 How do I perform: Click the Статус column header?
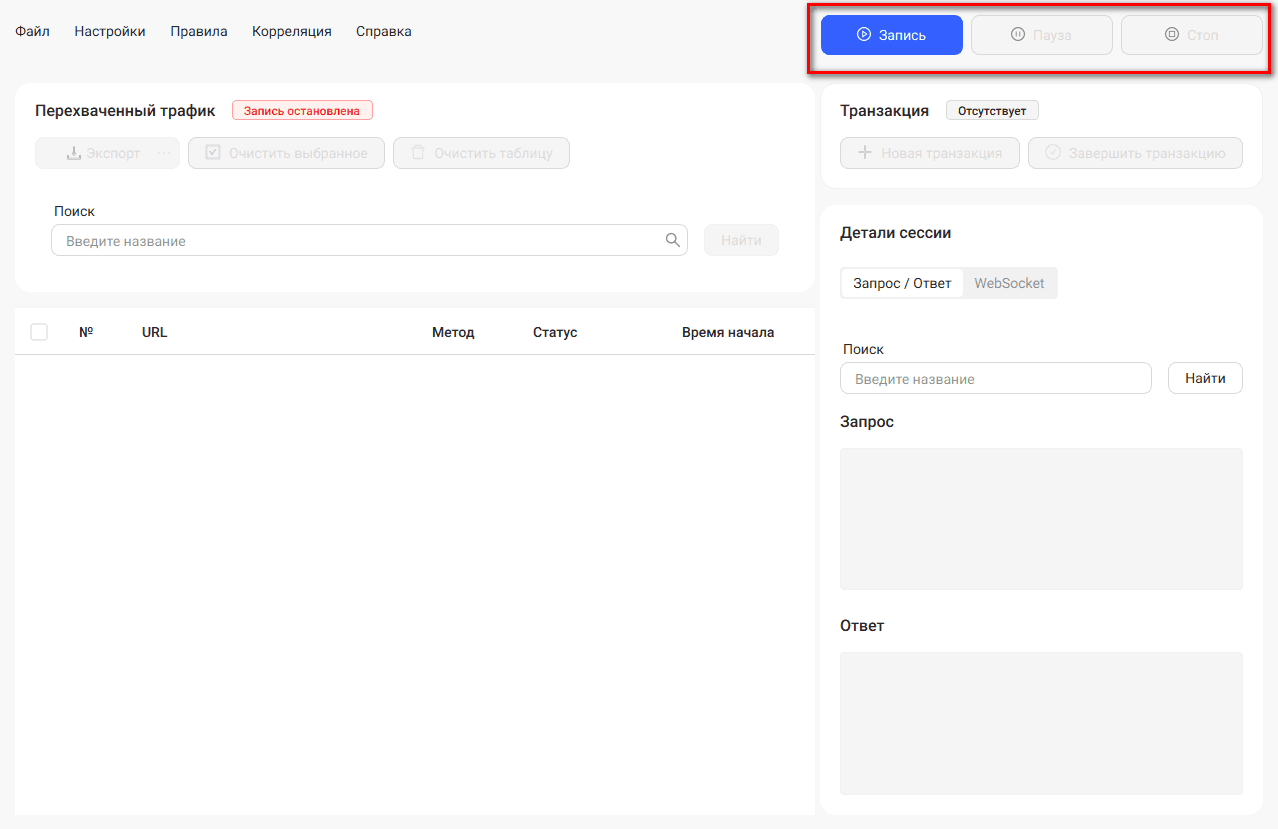tap(555, 332)
